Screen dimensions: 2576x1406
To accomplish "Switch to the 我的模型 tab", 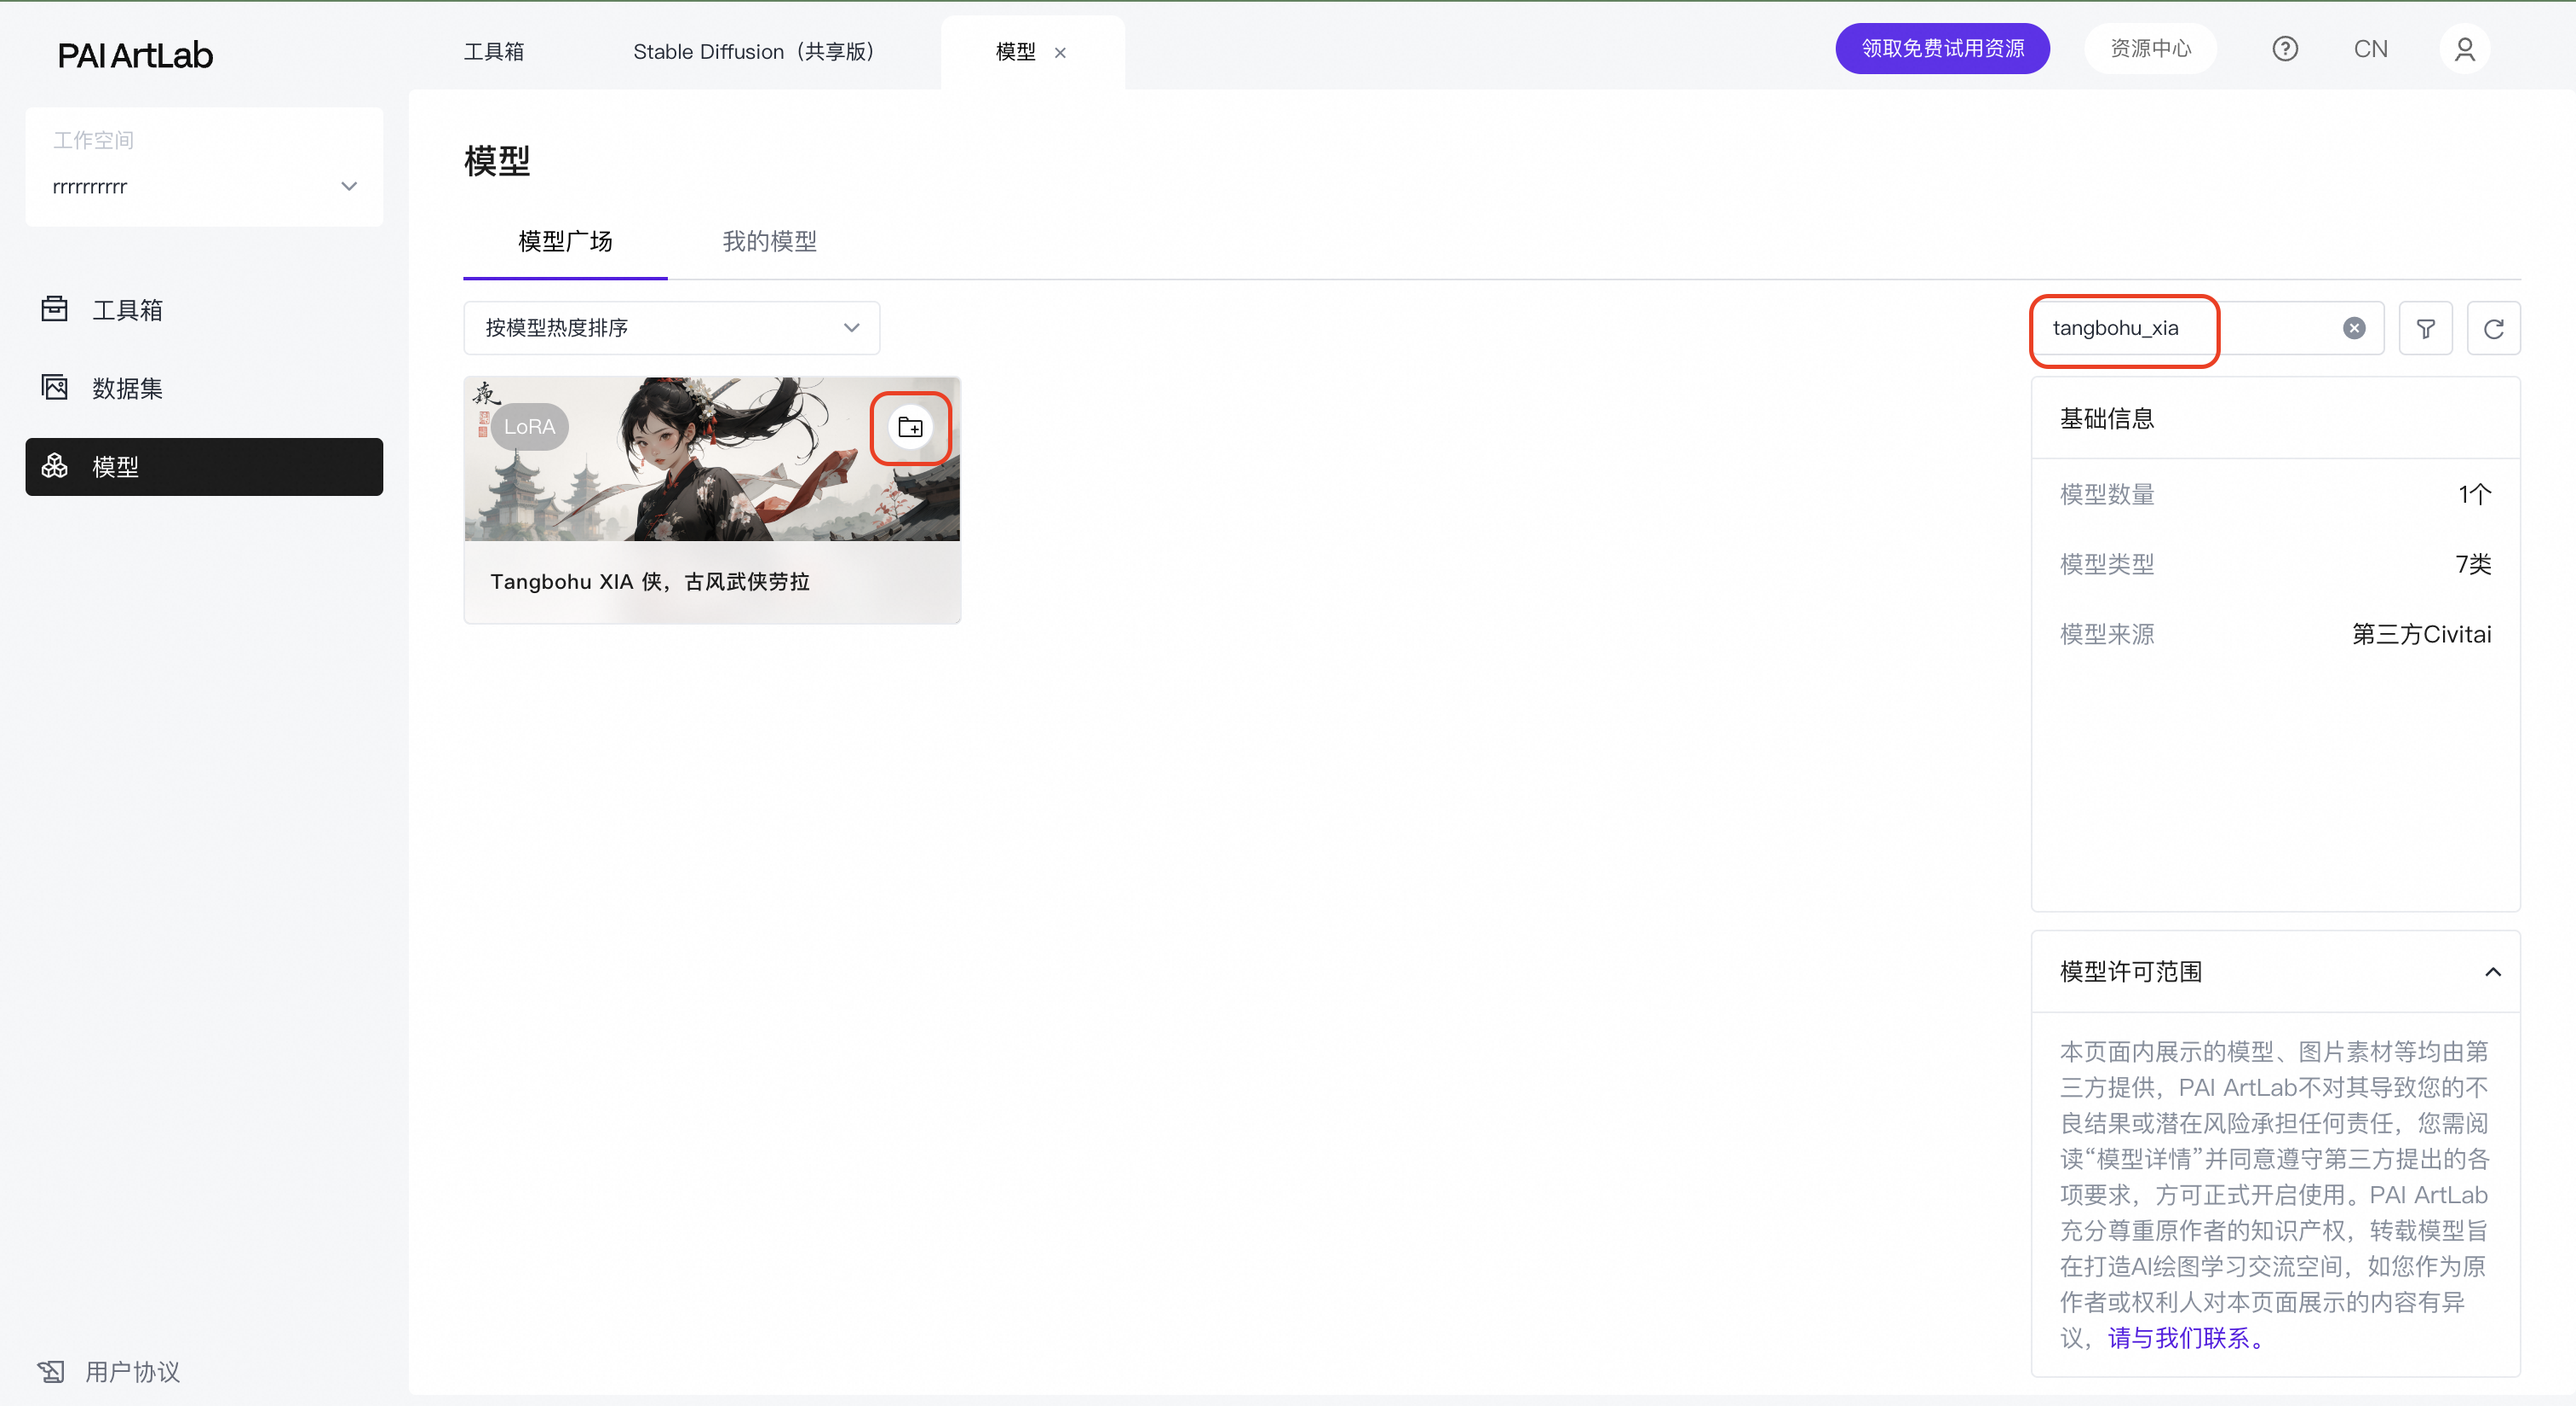I will tap(769, 241).
